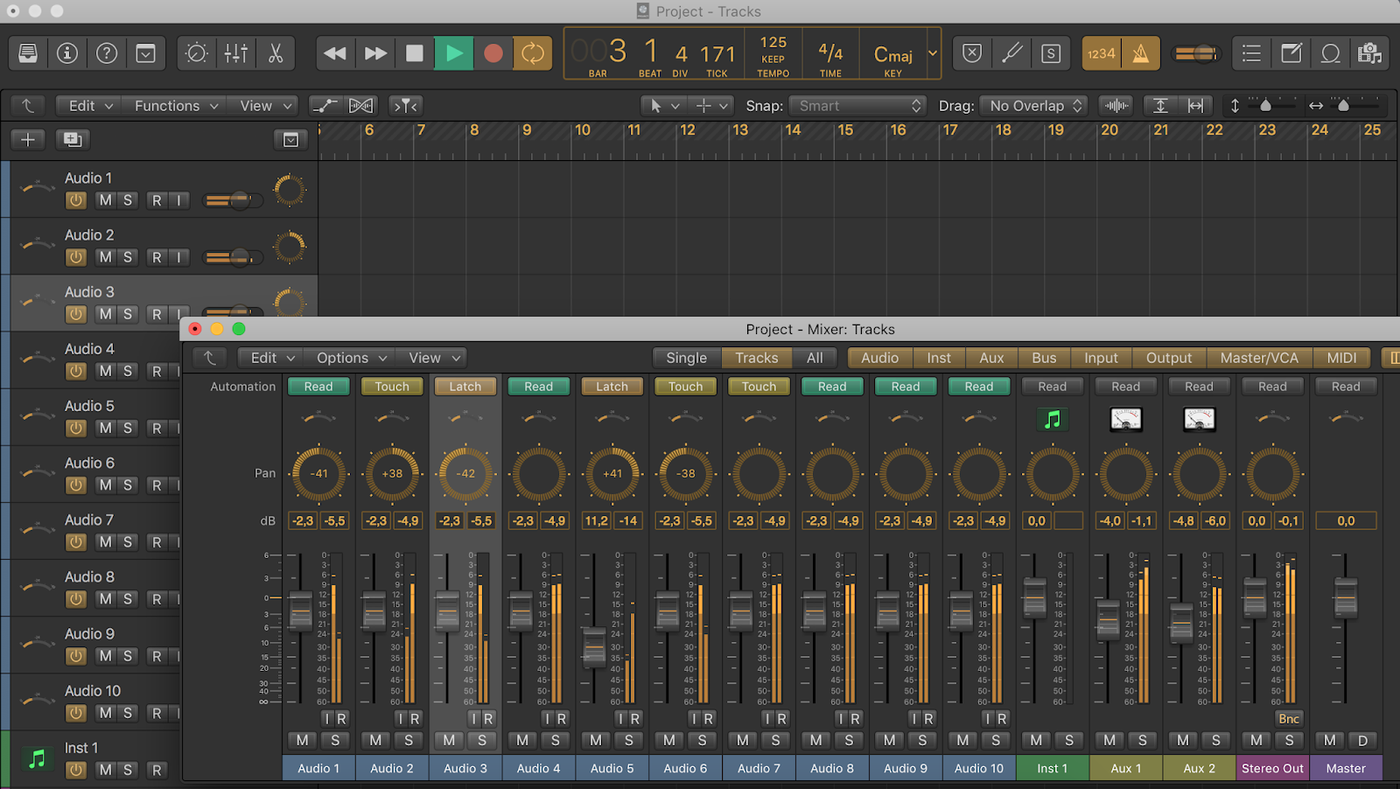The width and height of the screenshot is (1400, 789).
Task: Open the Inspector info icon
Action: pyautogui.click(x=67, y=53)
